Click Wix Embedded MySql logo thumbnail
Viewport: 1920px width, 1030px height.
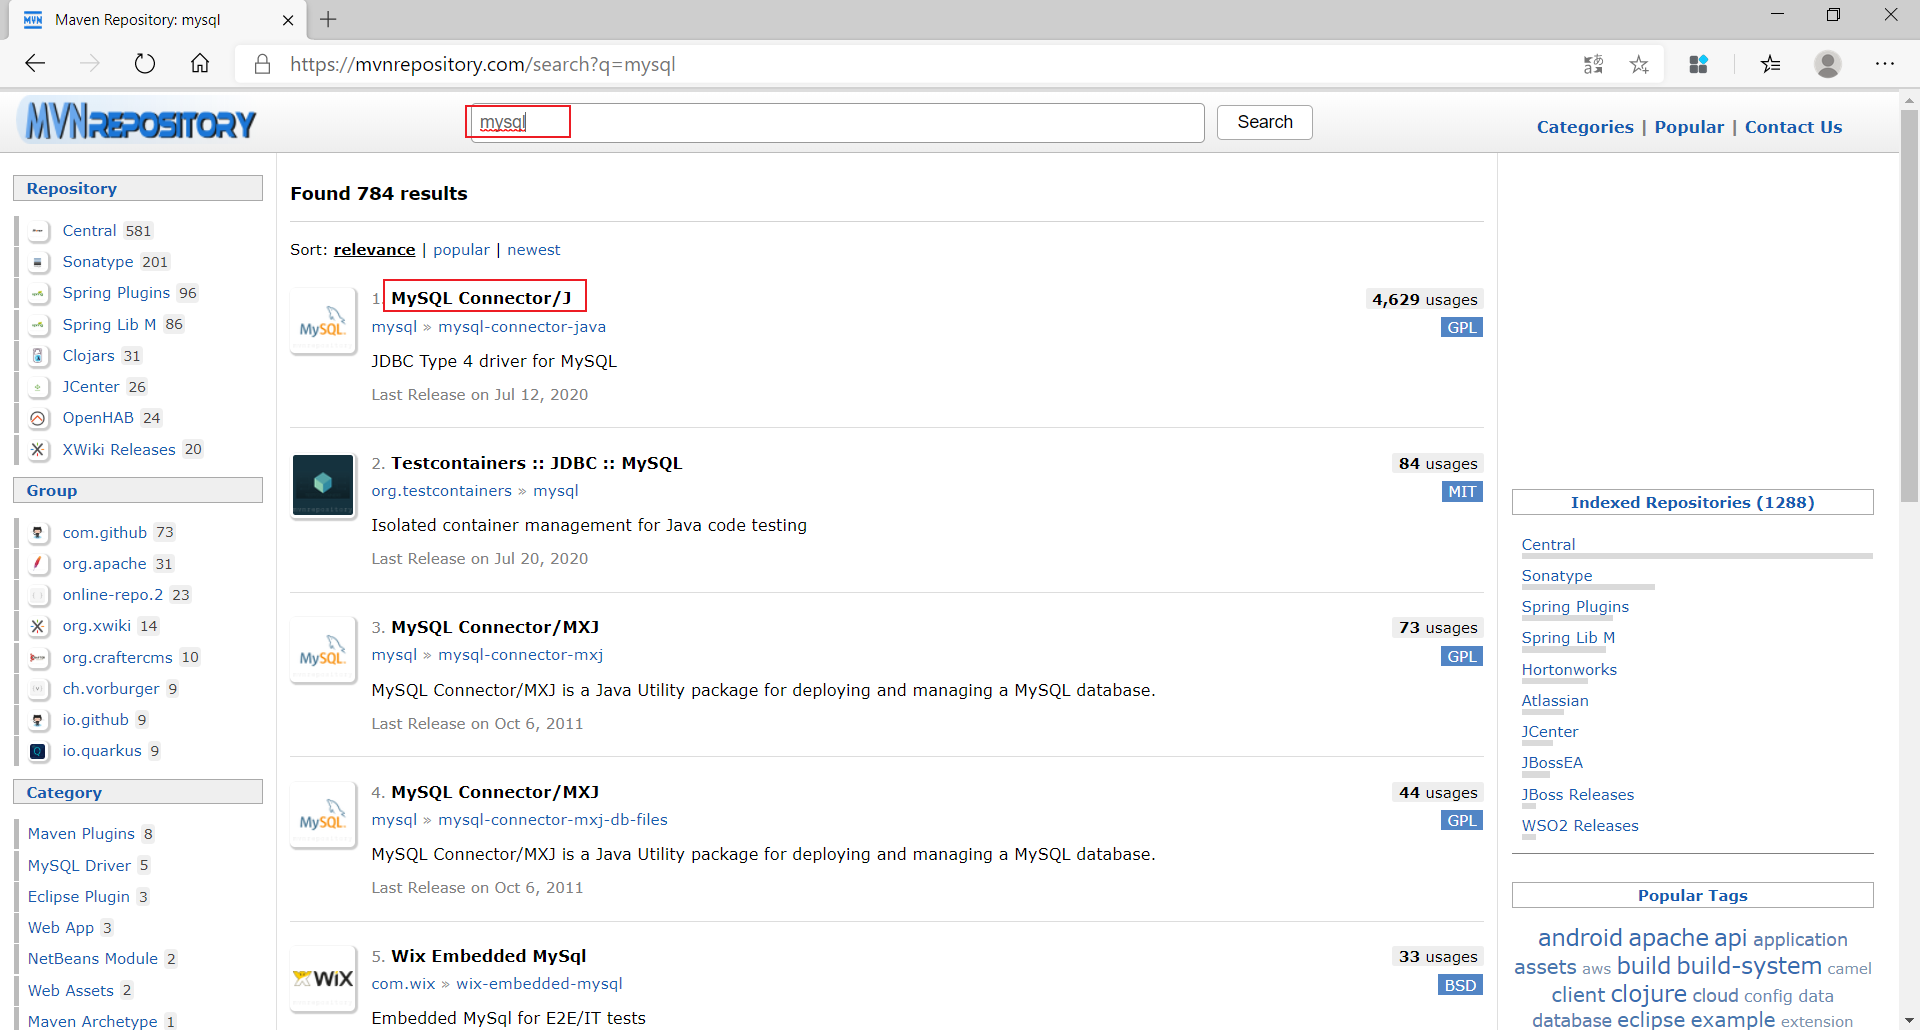point(322,978)
